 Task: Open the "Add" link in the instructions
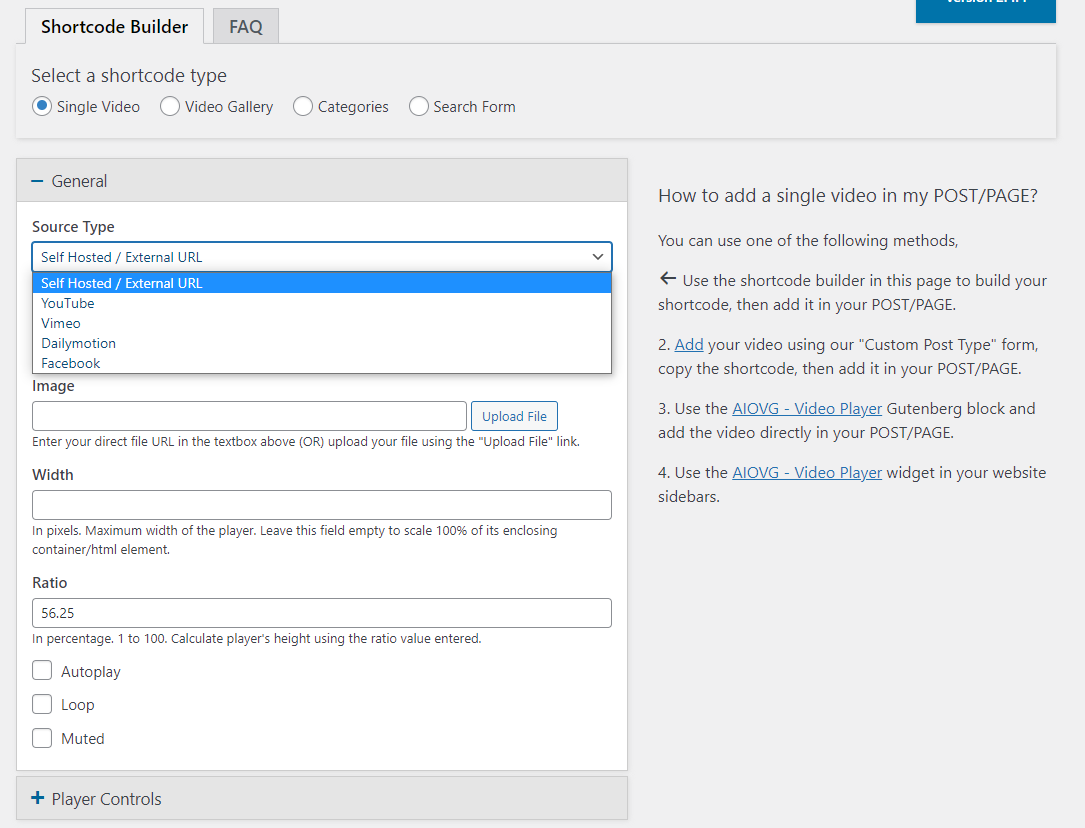click(x=688, y=344)
